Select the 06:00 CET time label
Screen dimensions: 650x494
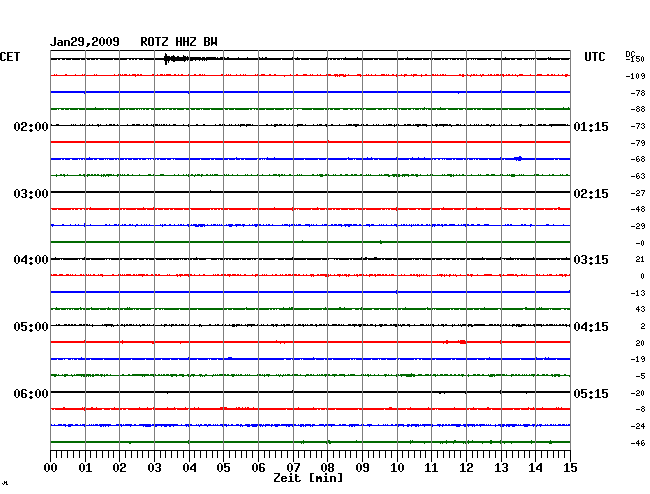31,393
